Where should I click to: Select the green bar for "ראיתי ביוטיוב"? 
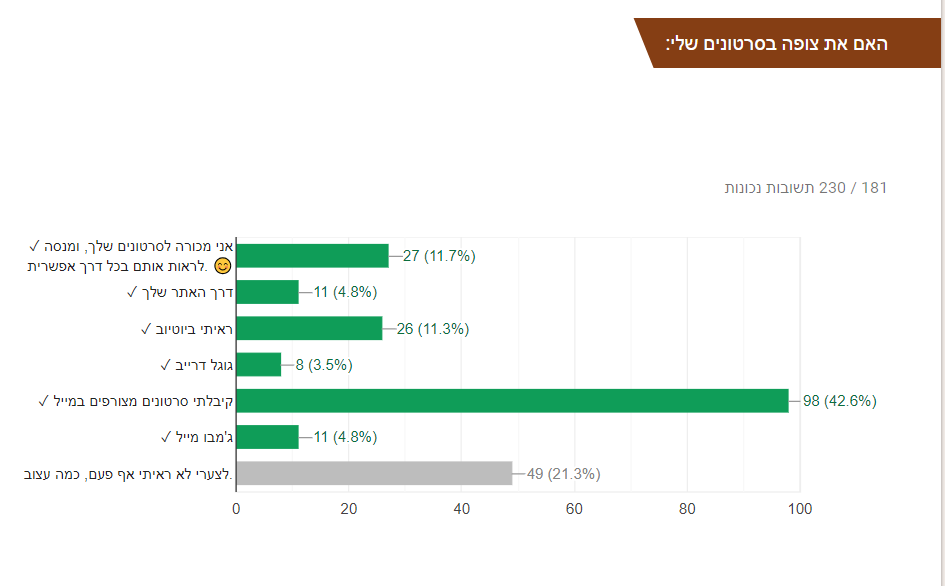pos(309,328)
